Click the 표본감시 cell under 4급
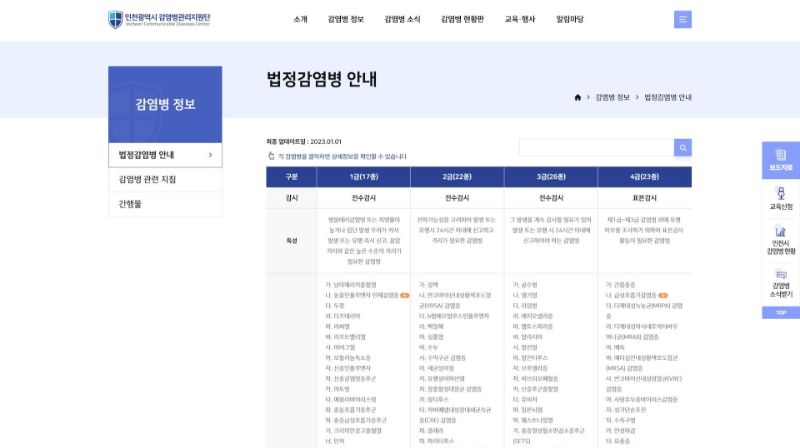The height and width of the screenshot is (448, 800). [645, 198]
